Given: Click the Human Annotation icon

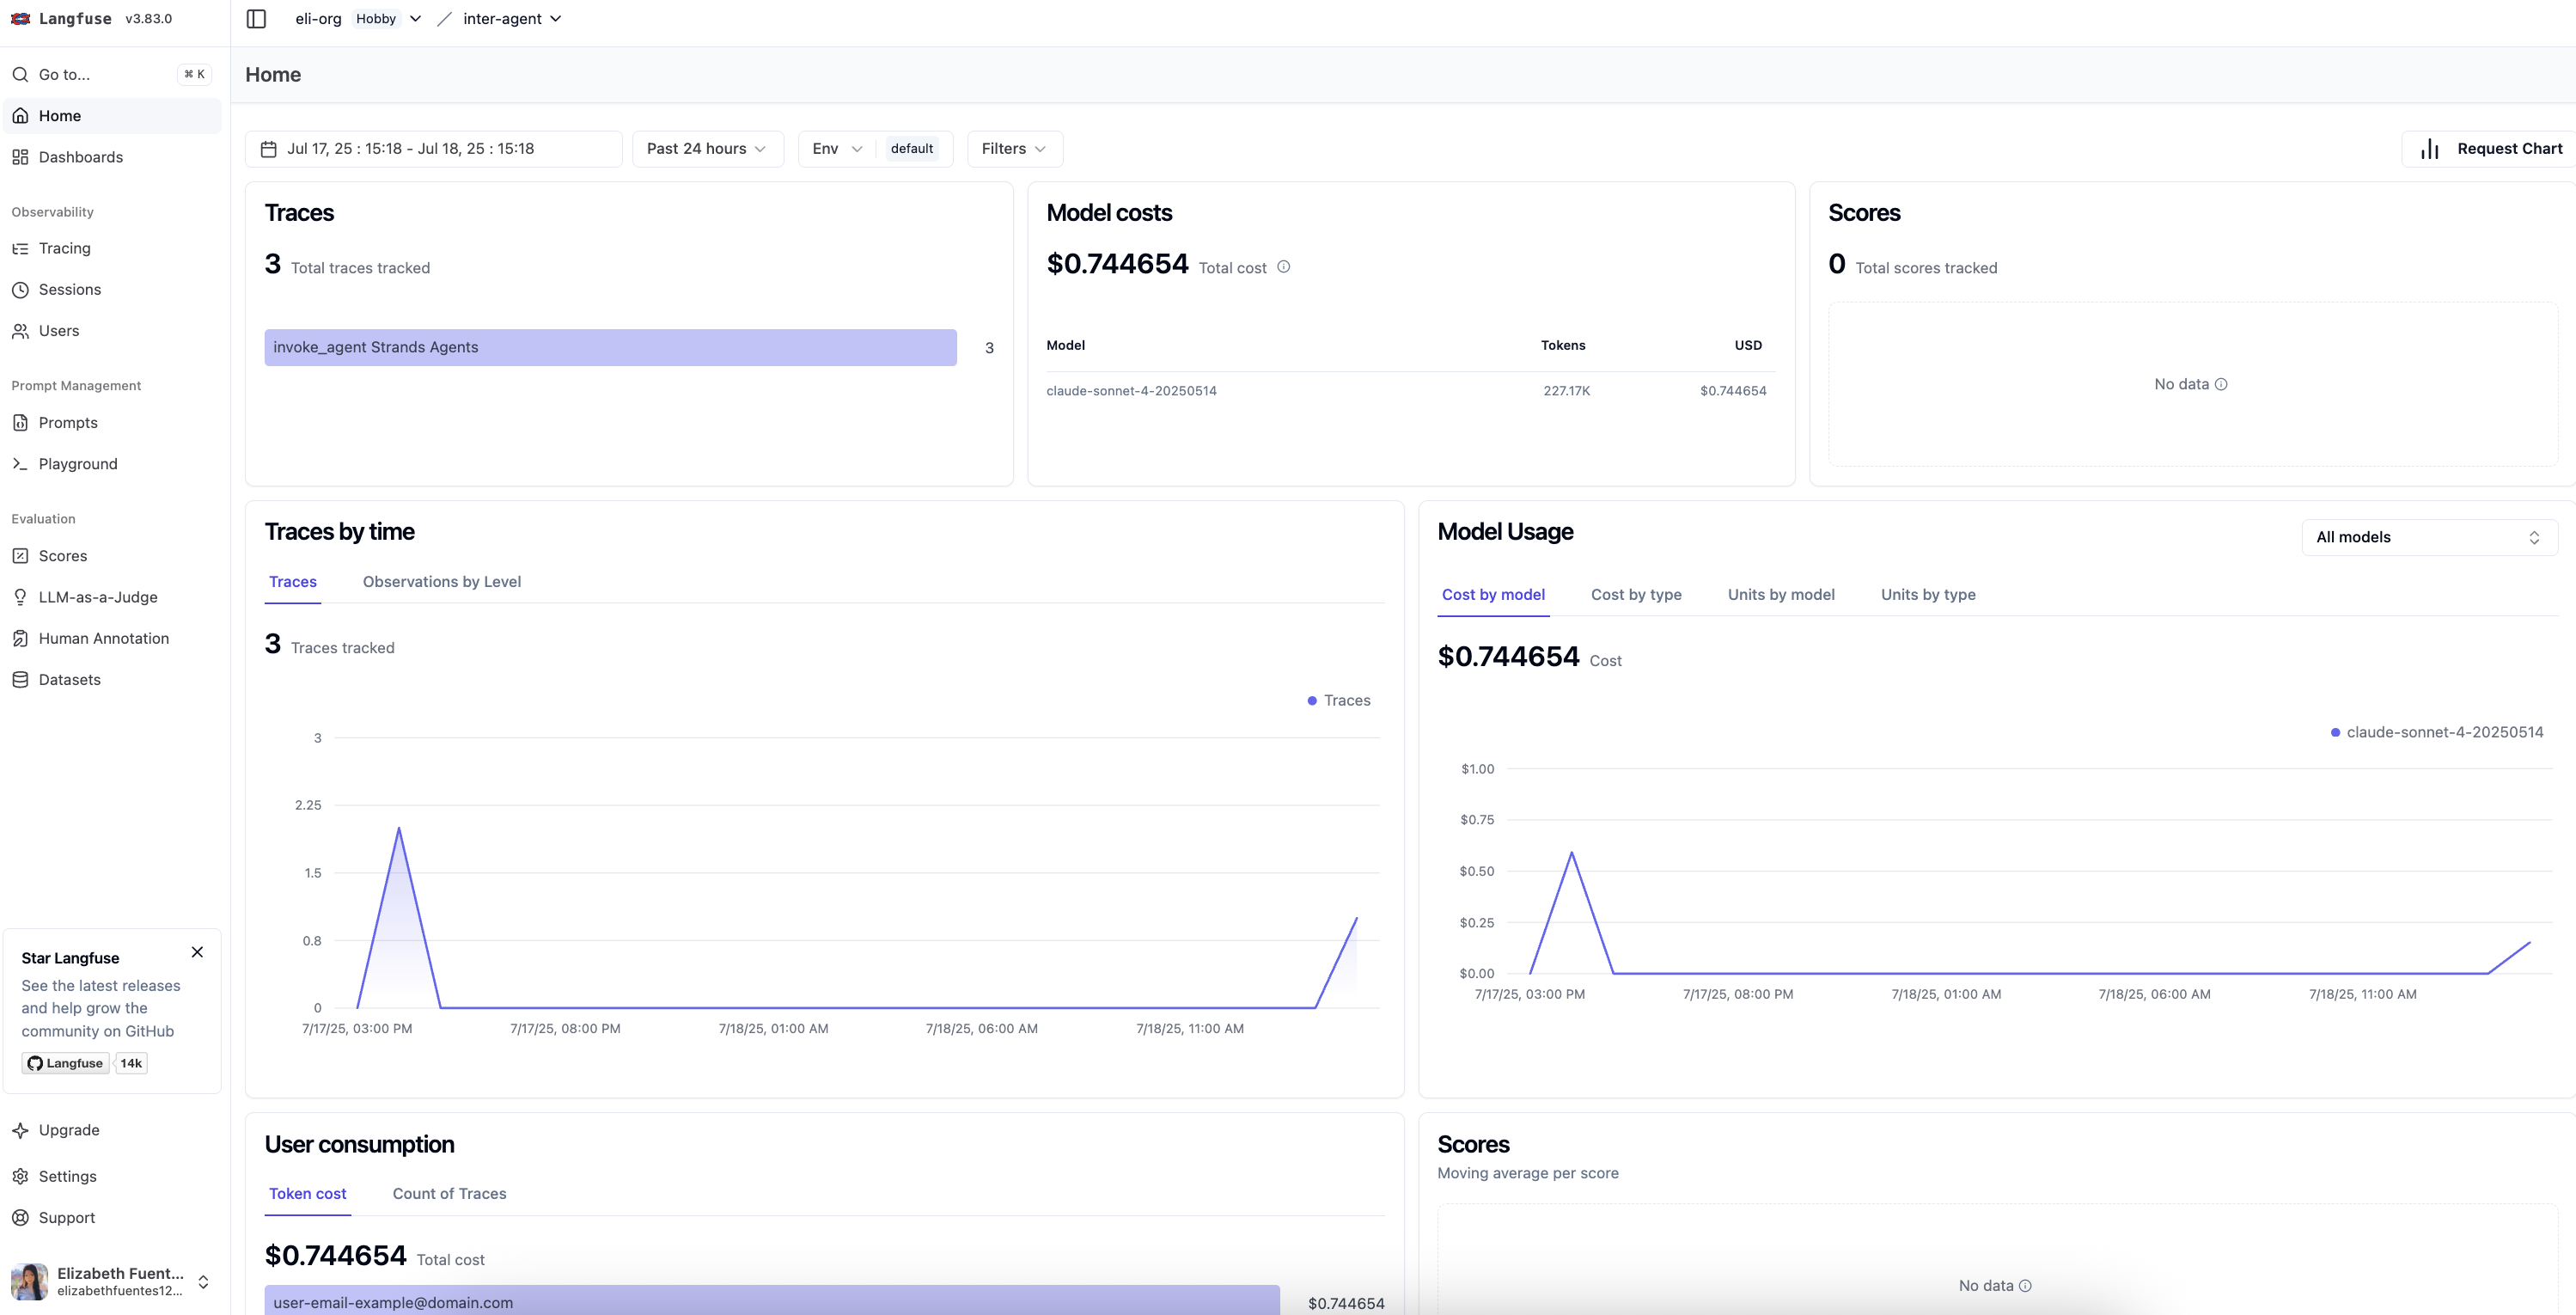Looking at the screenshot, I should point(20,638).
